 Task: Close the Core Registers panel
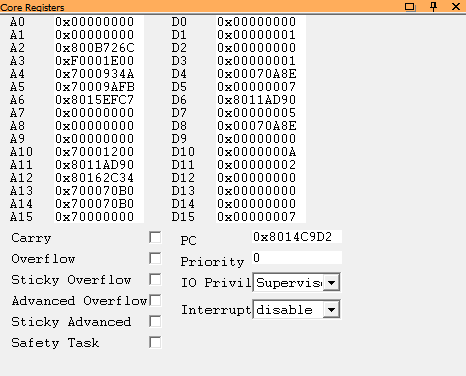tap(456, 7)
